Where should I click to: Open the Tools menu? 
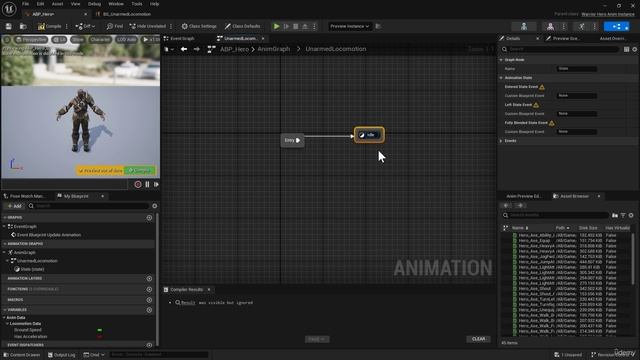click(x=137, y=4)
